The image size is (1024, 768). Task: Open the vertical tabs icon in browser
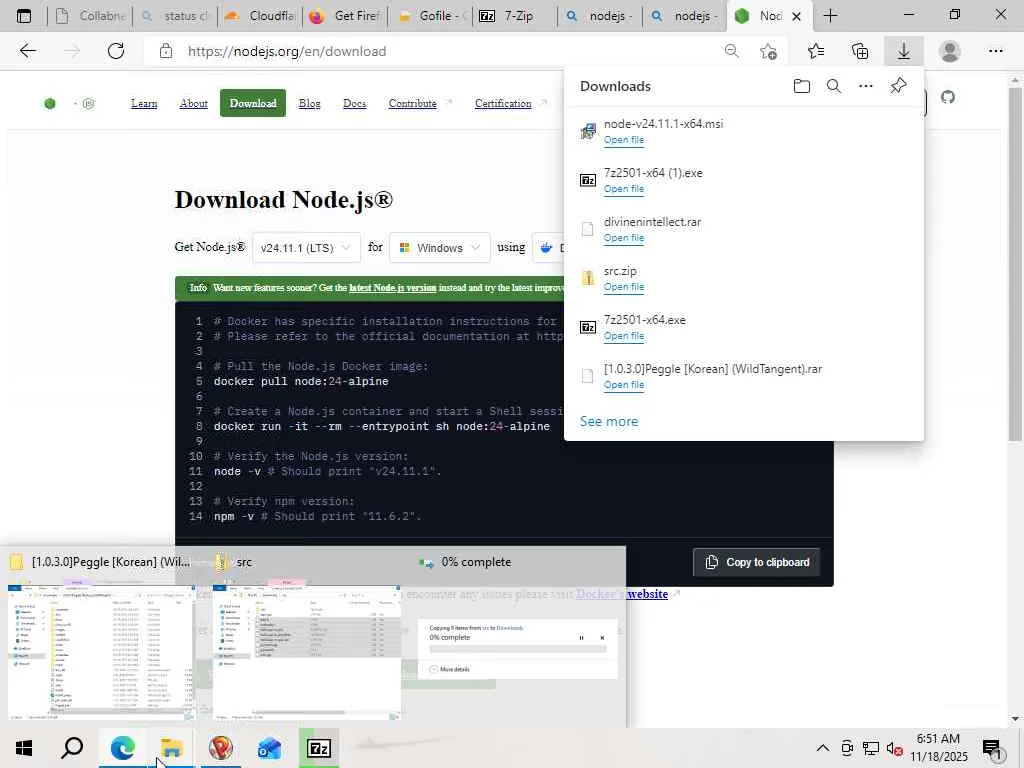24,16
